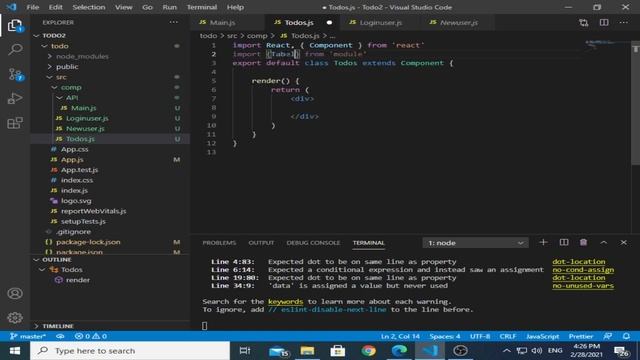Open the Source Control view
The image size is (640, 360).
(x=15, y=74)
